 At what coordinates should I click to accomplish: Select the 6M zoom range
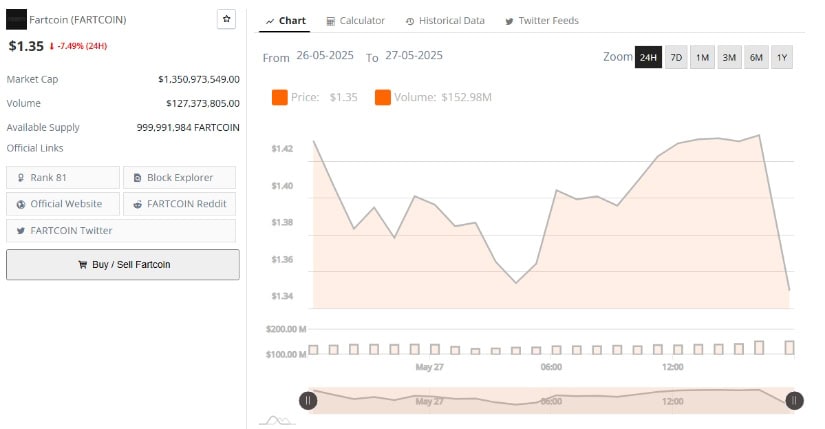tap(756, 57)
